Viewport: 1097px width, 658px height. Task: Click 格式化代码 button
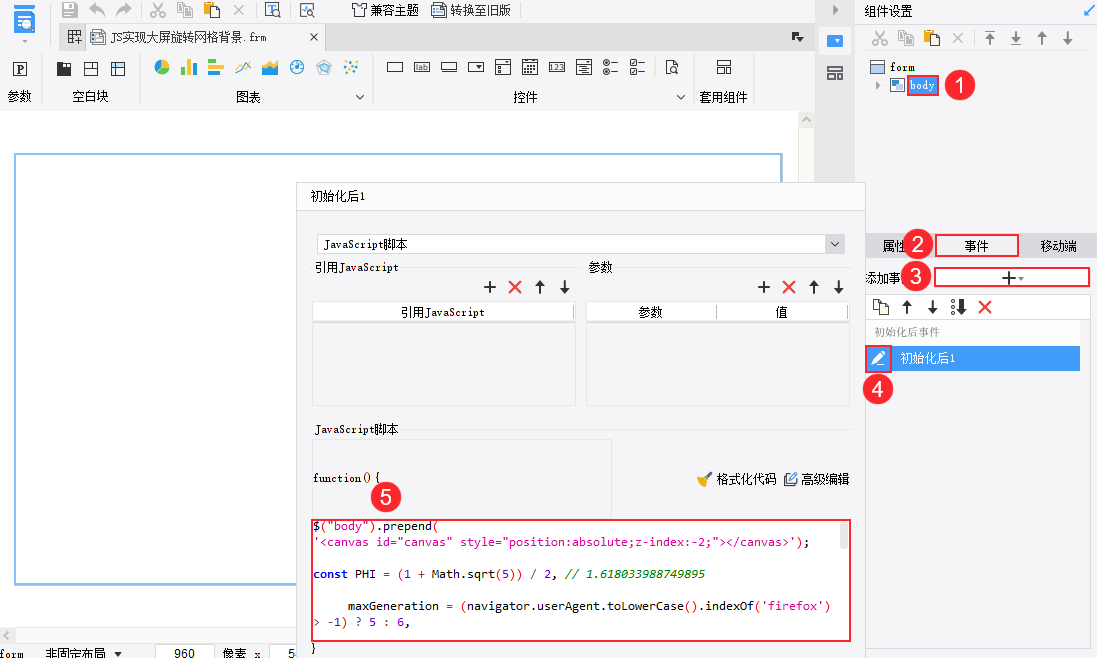737,479
